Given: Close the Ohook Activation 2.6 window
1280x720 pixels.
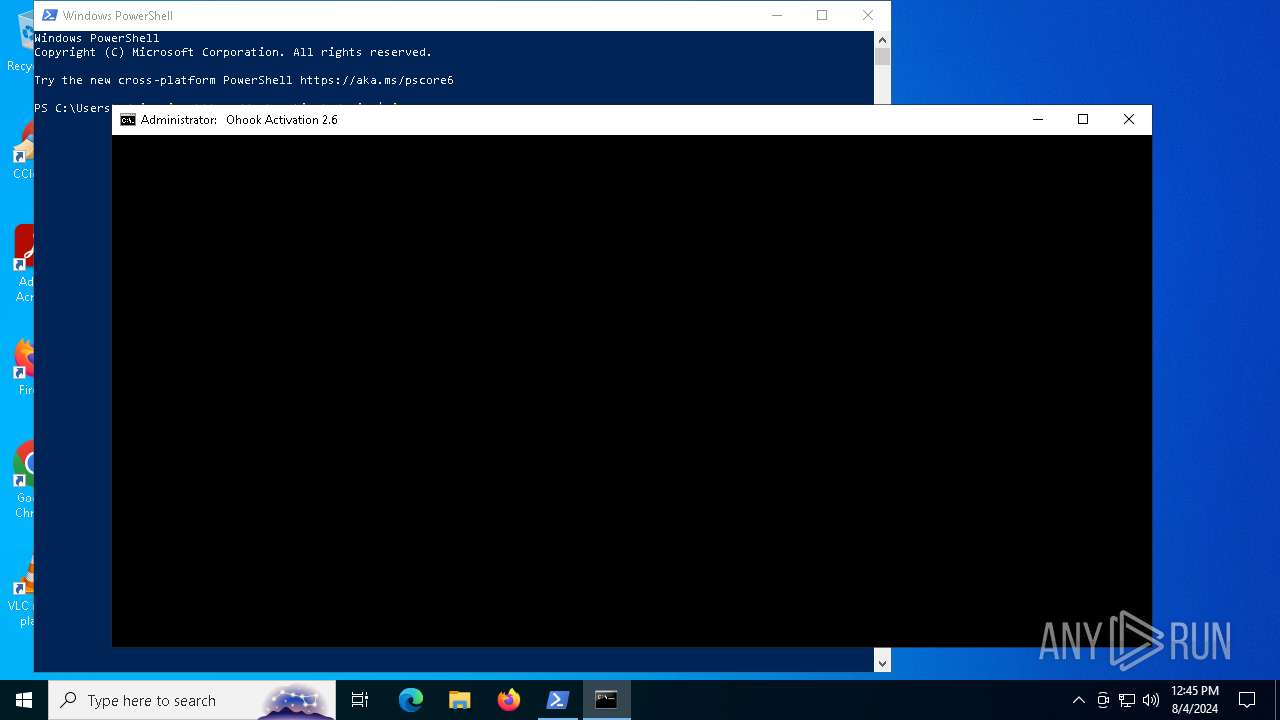Looking at the screenshot, I should point(1129,120).
